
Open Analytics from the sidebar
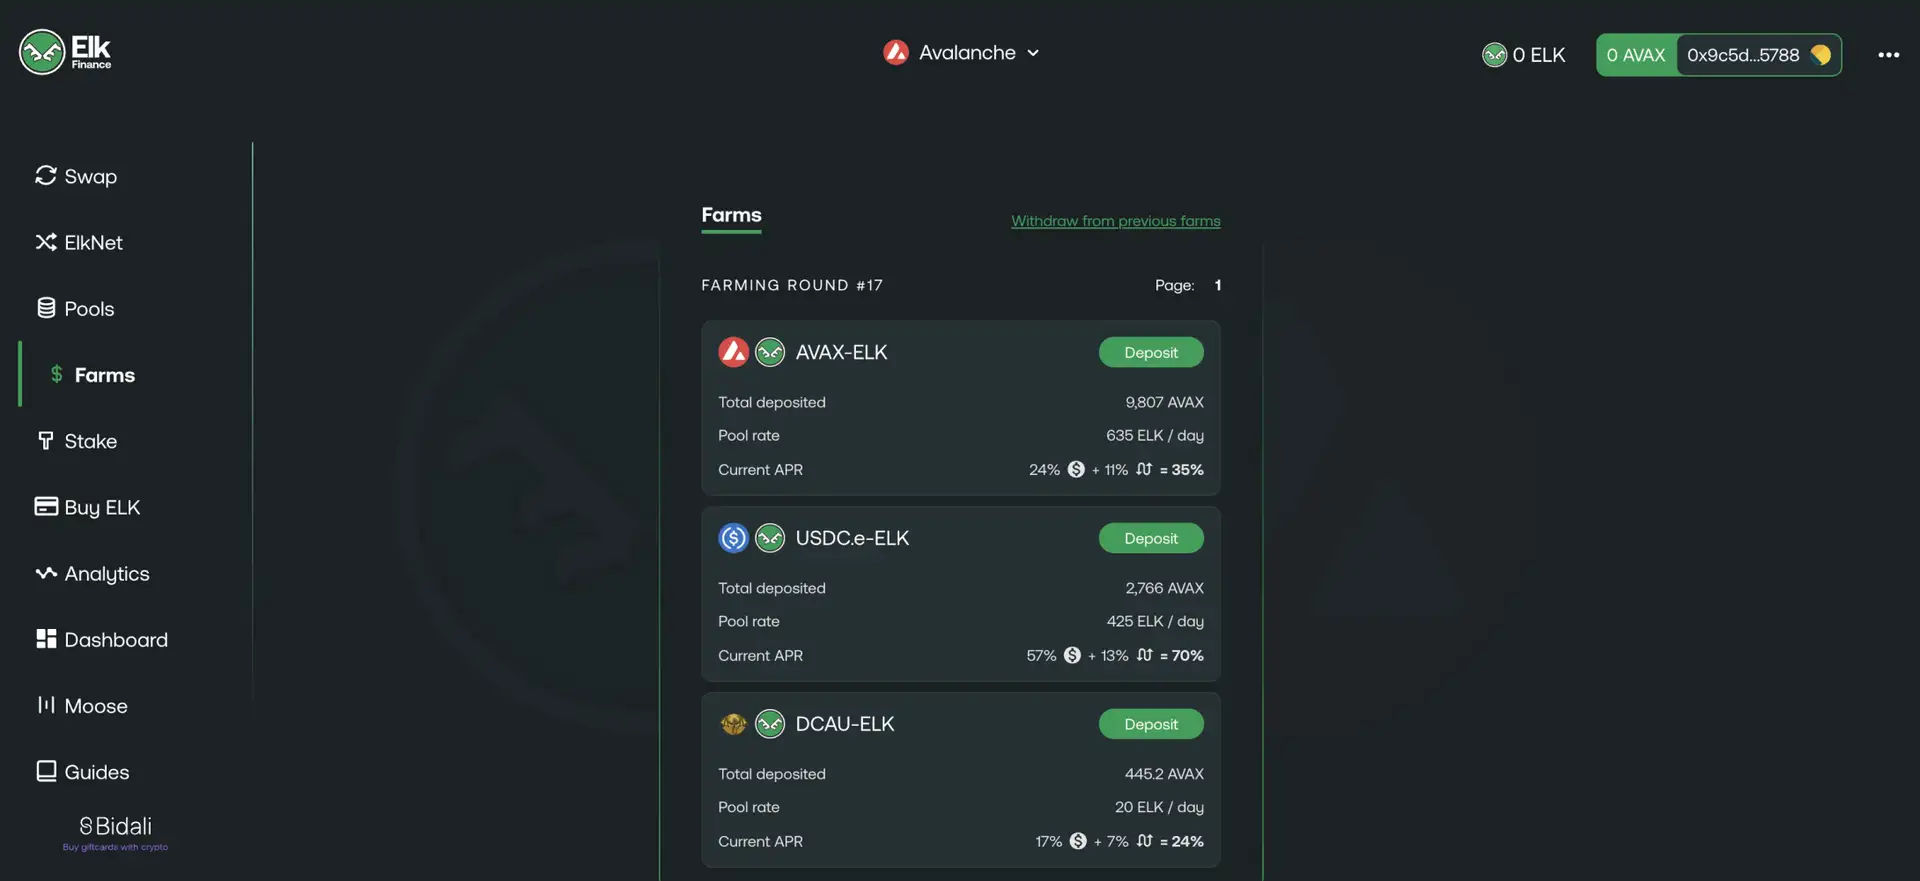coord(93,573)
